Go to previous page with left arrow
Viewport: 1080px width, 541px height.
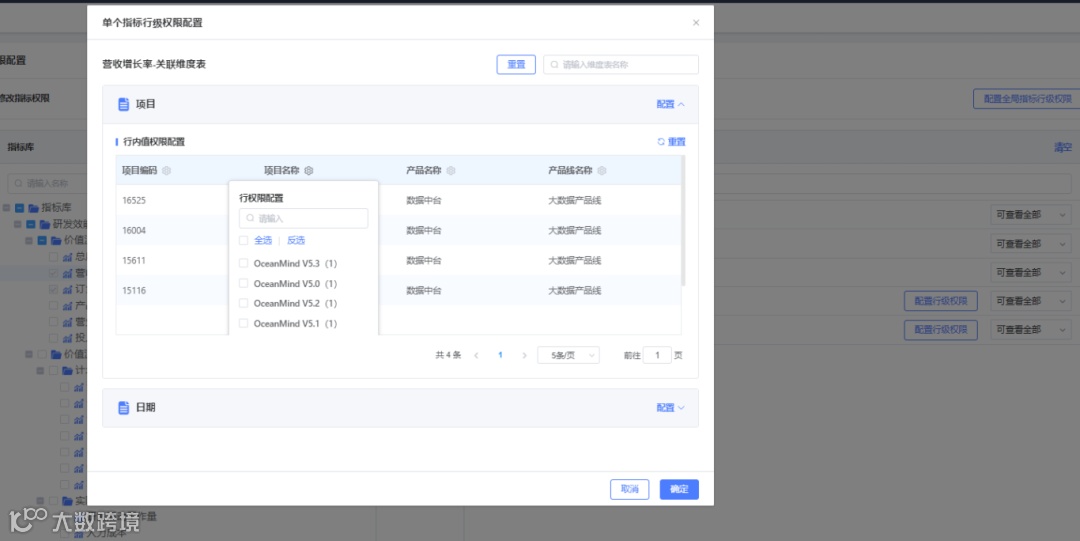coord(476,356)
